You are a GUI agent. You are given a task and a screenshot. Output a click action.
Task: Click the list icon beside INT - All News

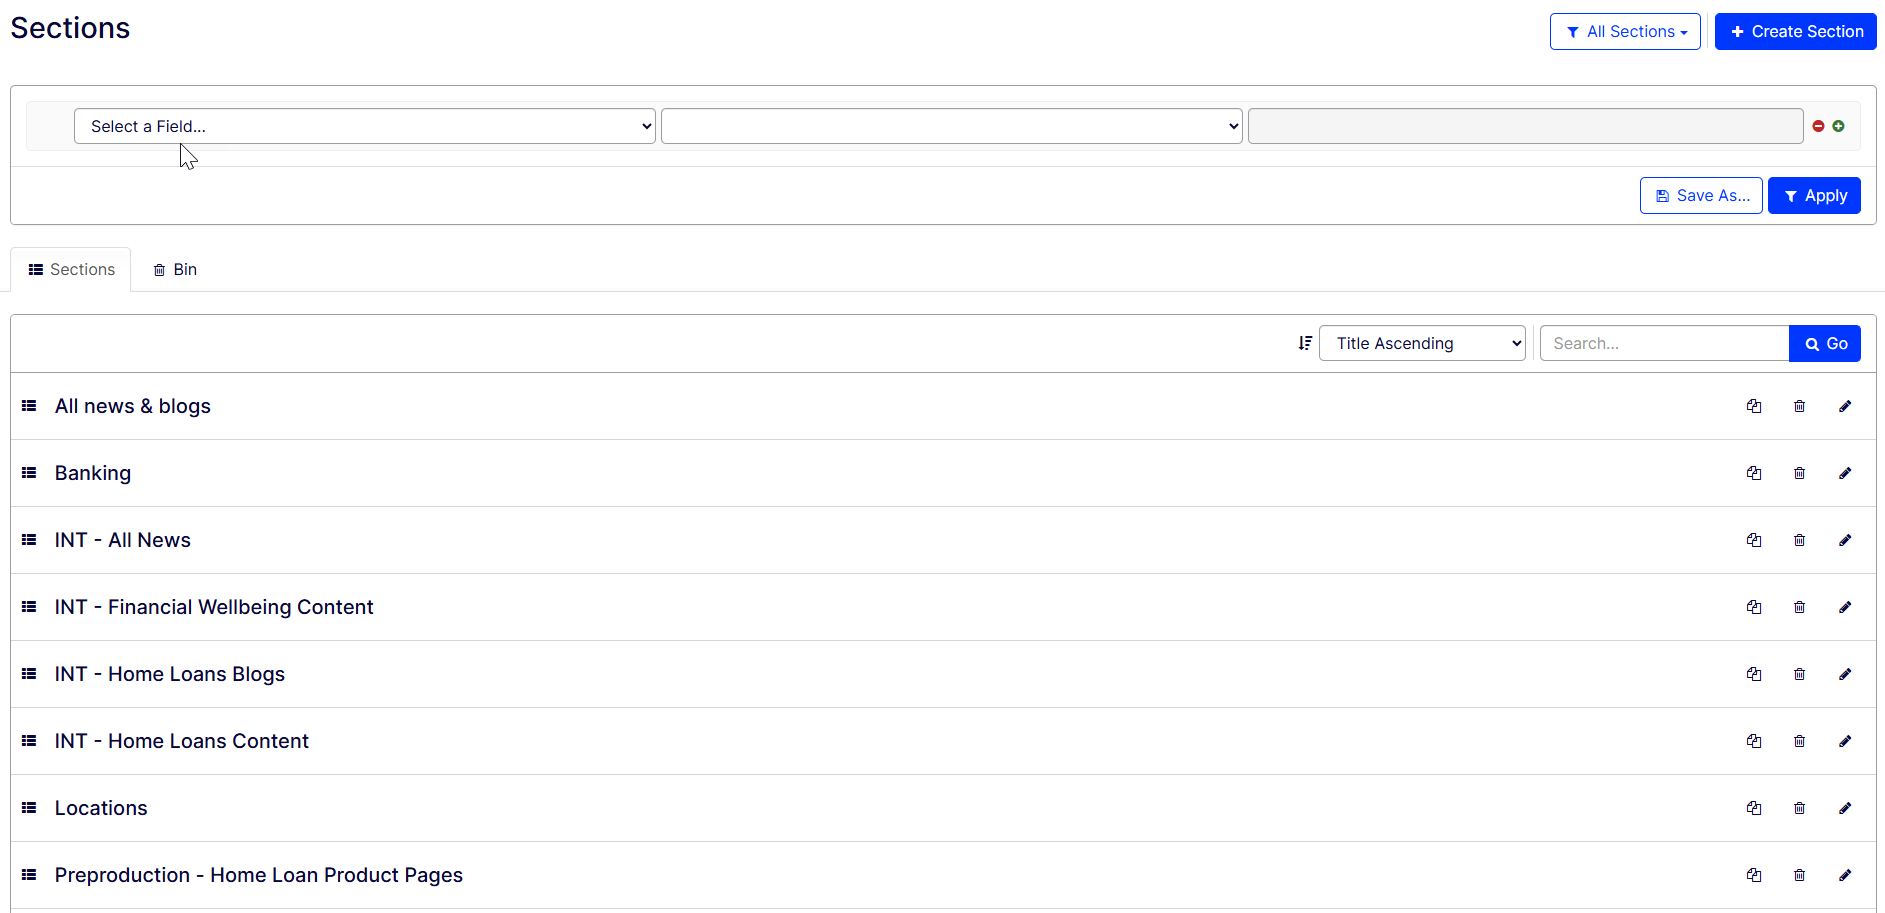point(29,540)
